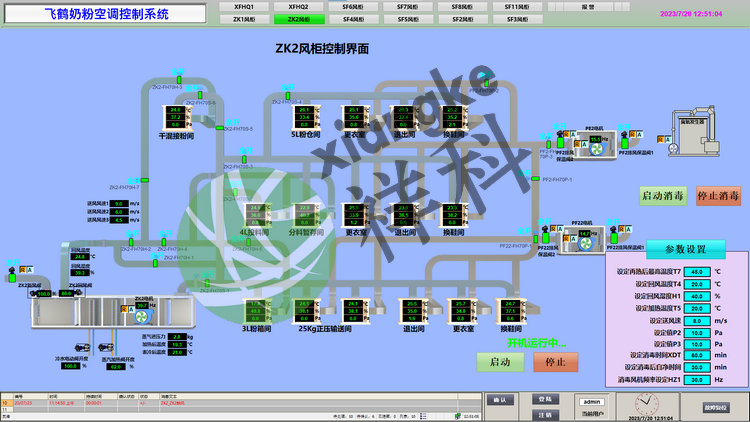Click the 停止消毒 button
This screenshot has width=750, height=422.
(x=718, y=195)
